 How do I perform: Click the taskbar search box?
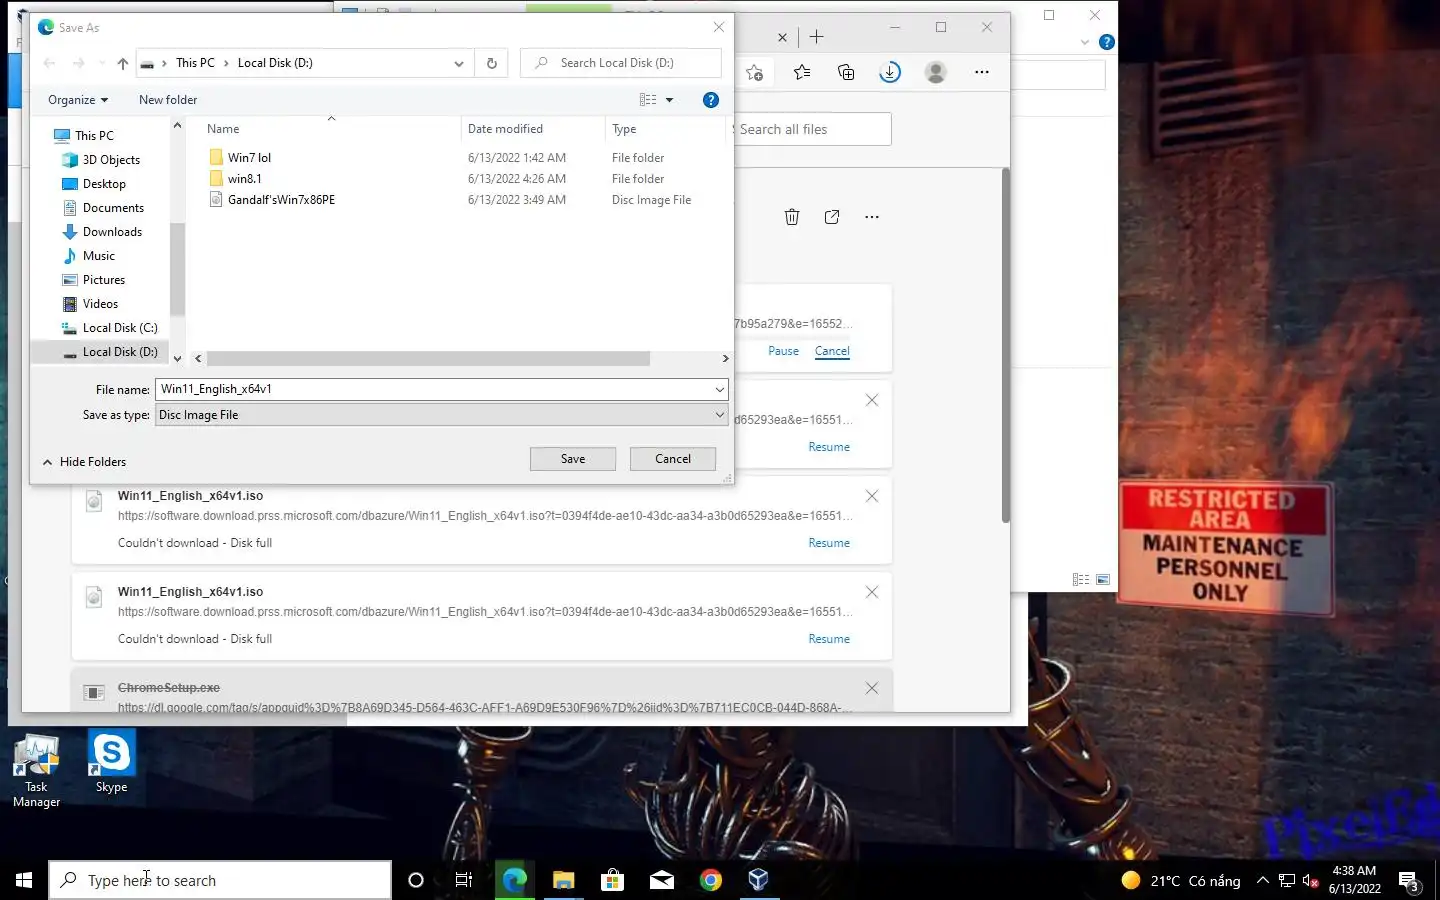220,880
